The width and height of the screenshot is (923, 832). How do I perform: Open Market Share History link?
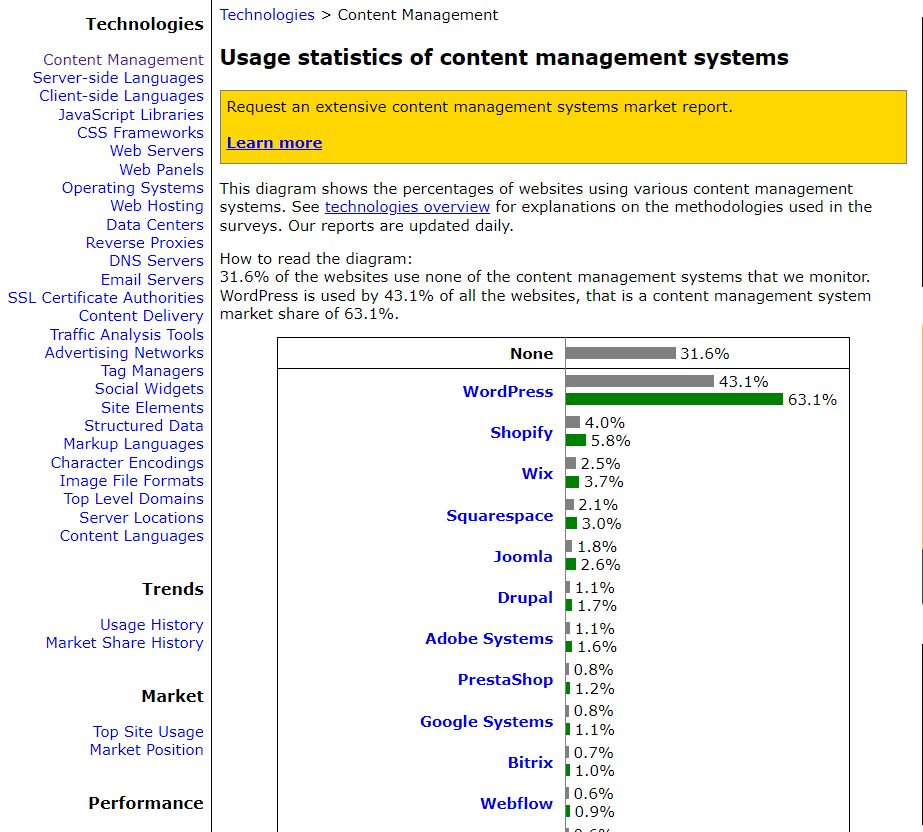click(125, 644)
